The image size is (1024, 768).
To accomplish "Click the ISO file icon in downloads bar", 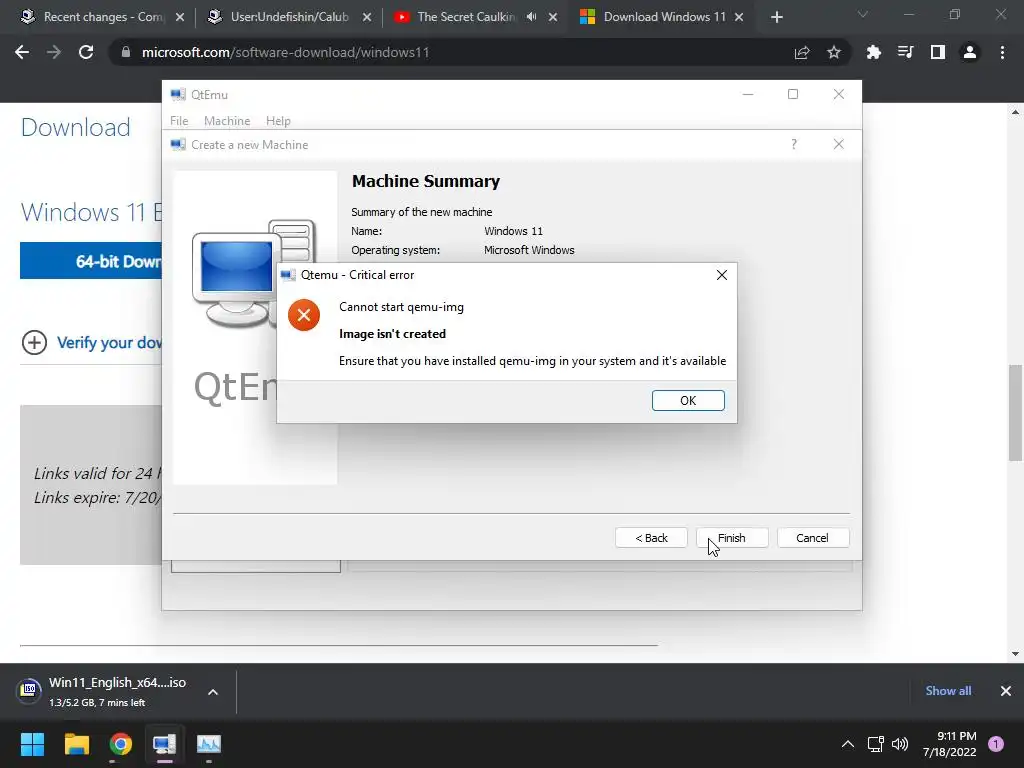I will pyautogui.click(x=29, y=690).
